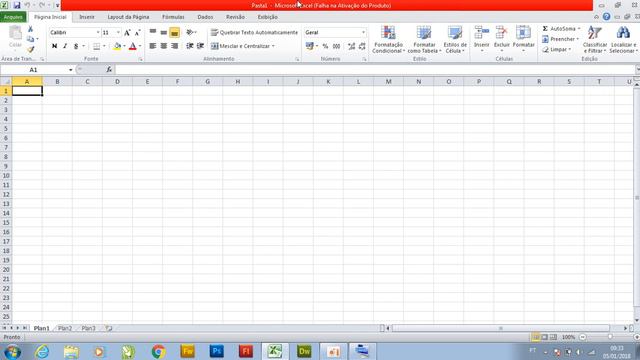Viewport: 640px width, 360px height.
Task: Apply percent style format
Action: pos(325,47)
